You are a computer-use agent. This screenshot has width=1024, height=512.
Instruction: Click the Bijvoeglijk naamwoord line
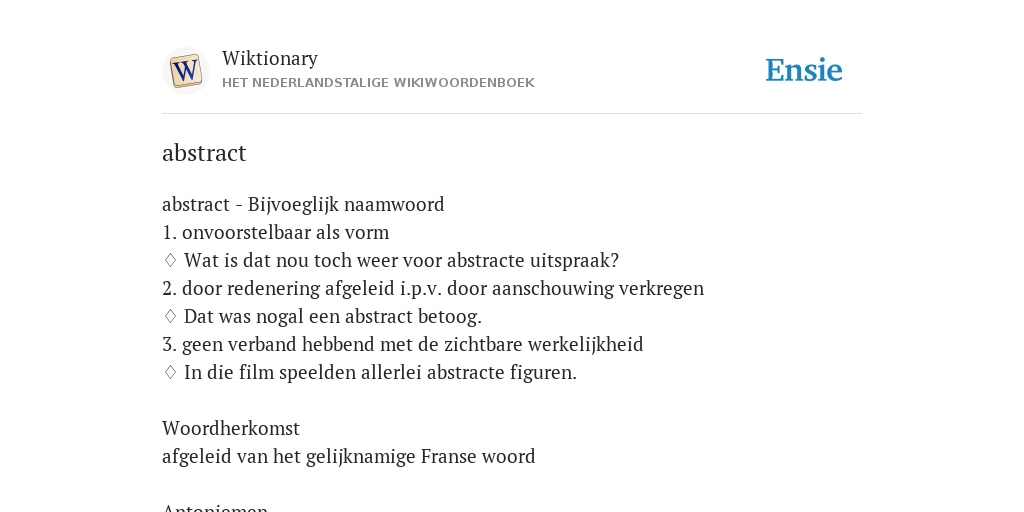point(303,204)
